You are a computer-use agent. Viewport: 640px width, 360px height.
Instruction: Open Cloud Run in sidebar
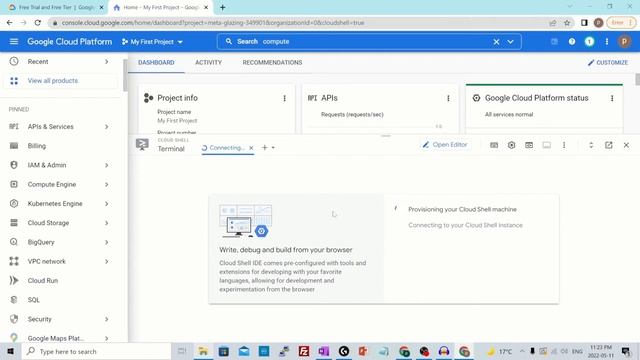(x=43, y=281)
